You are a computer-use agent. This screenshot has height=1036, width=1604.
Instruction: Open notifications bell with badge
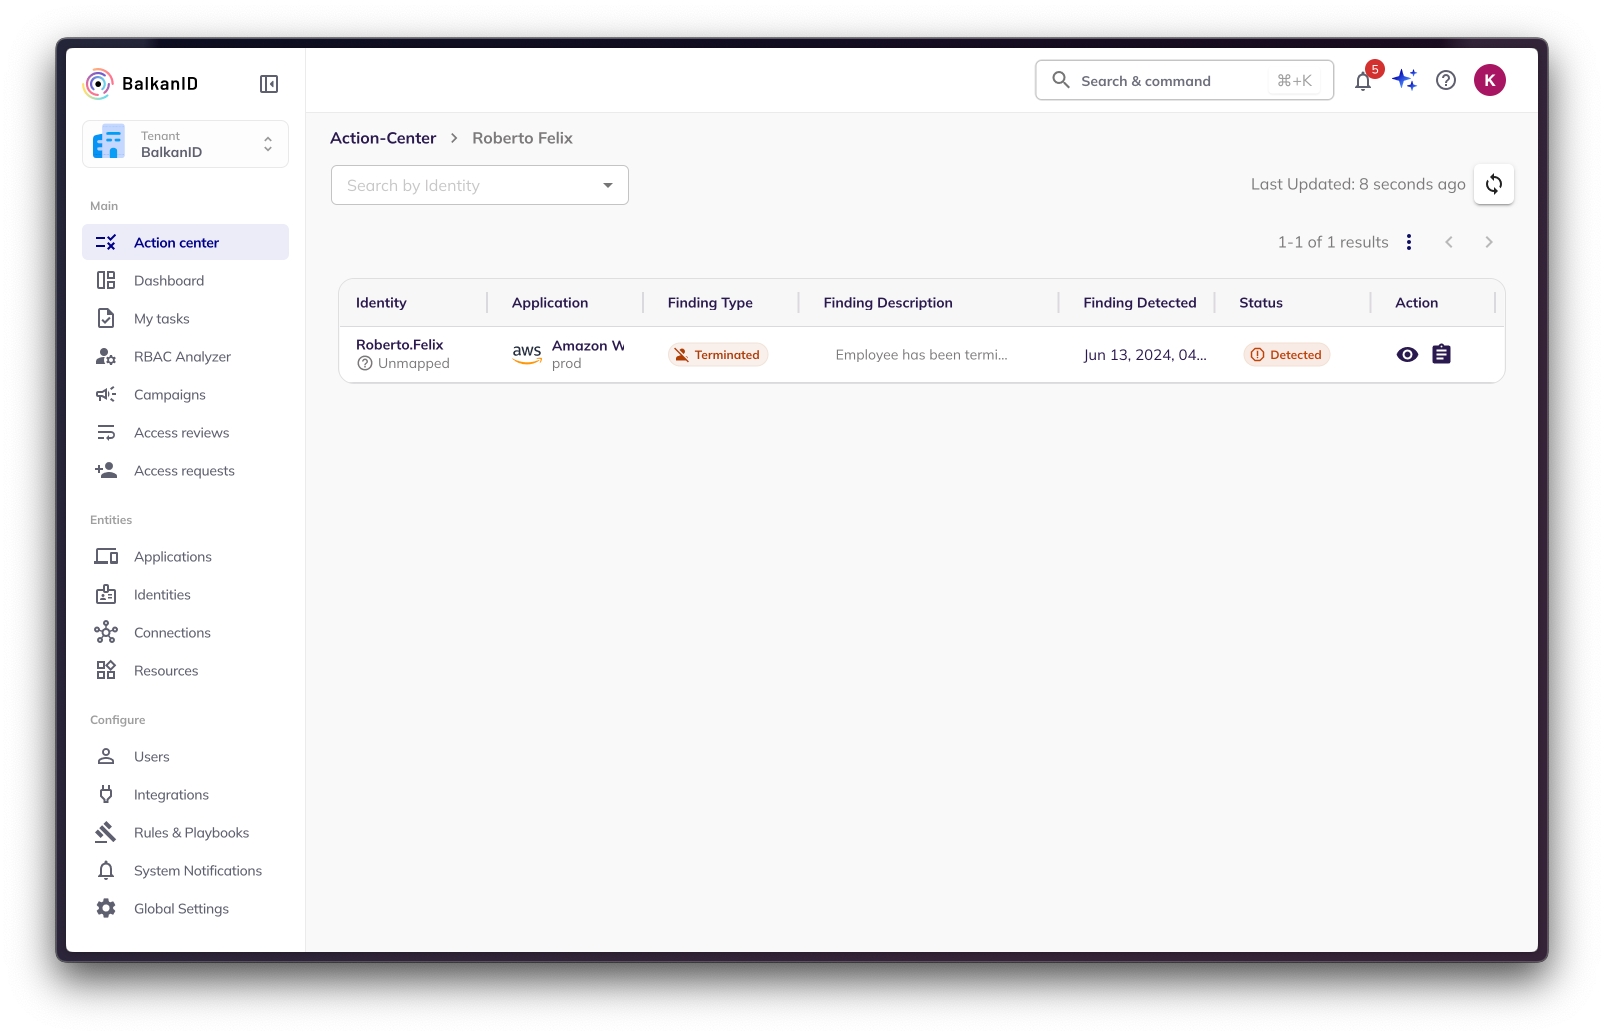(x=1364, y=80)
